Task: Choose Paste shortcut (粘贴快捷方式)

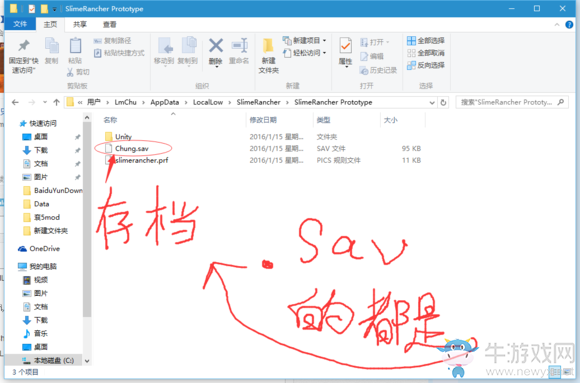Action: pyautogui.click(x=119, y=53)
